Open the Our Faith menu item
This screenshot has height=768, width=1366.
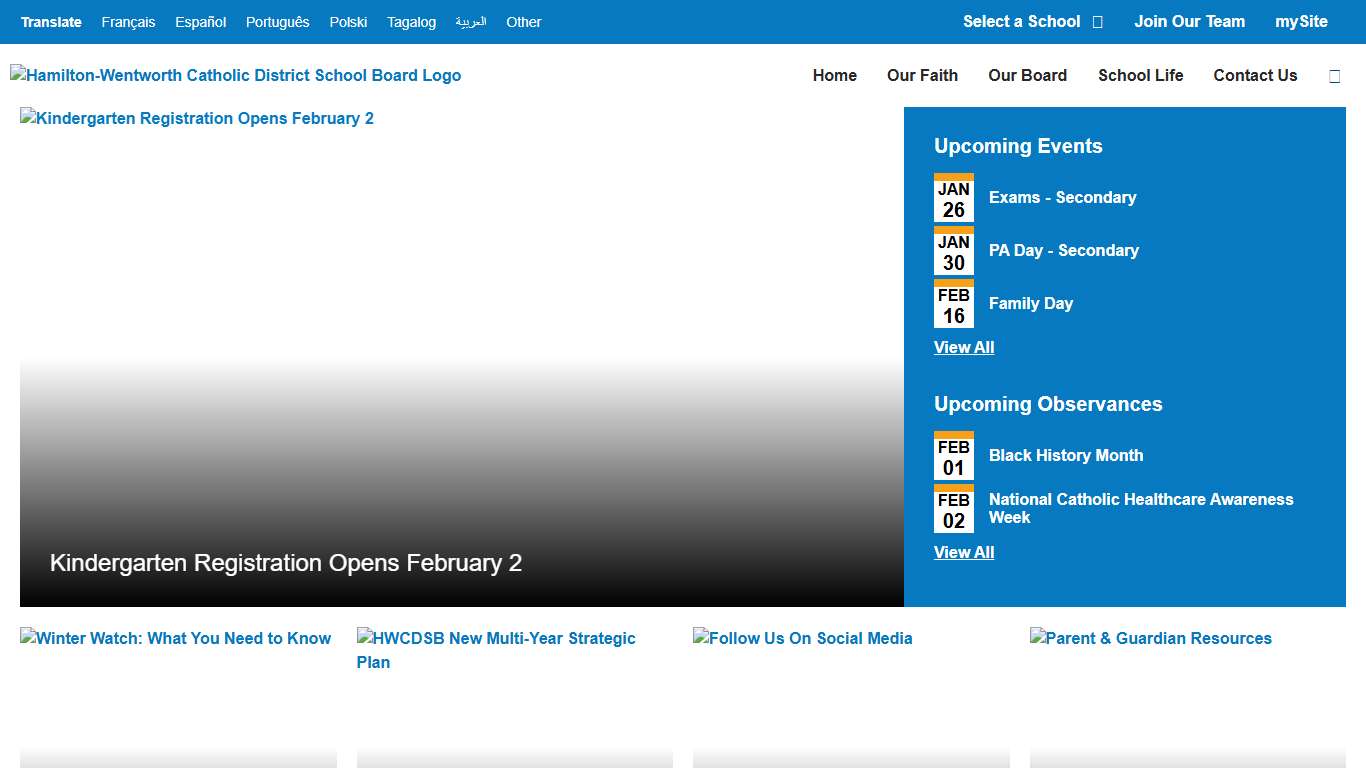pos(922,75)
